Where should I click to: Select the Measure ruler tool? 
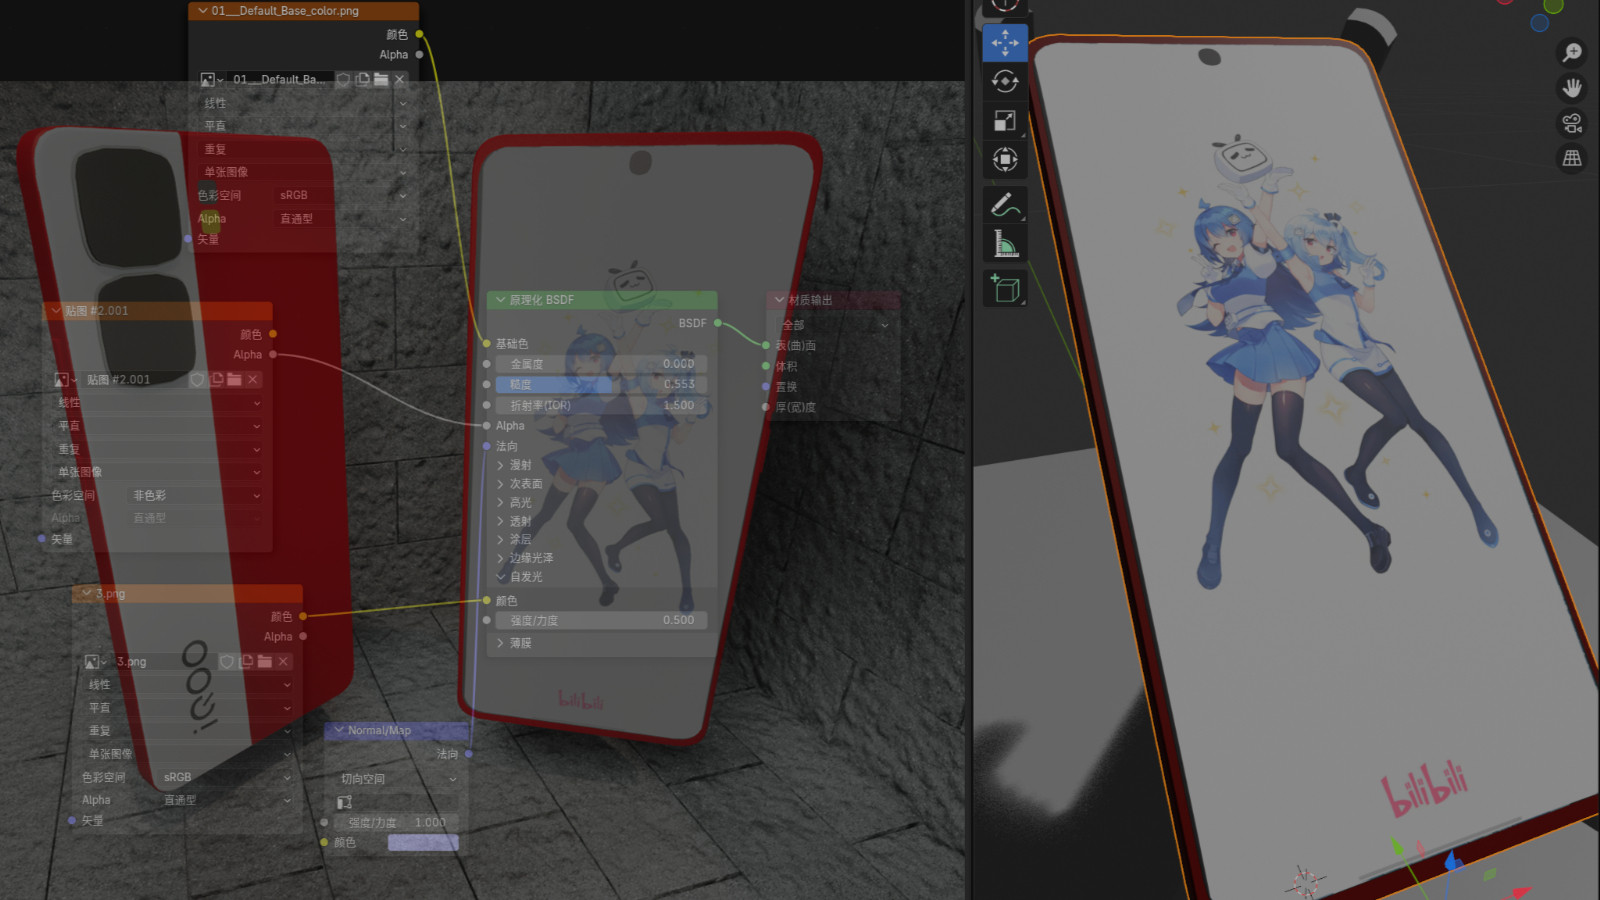1005,244
